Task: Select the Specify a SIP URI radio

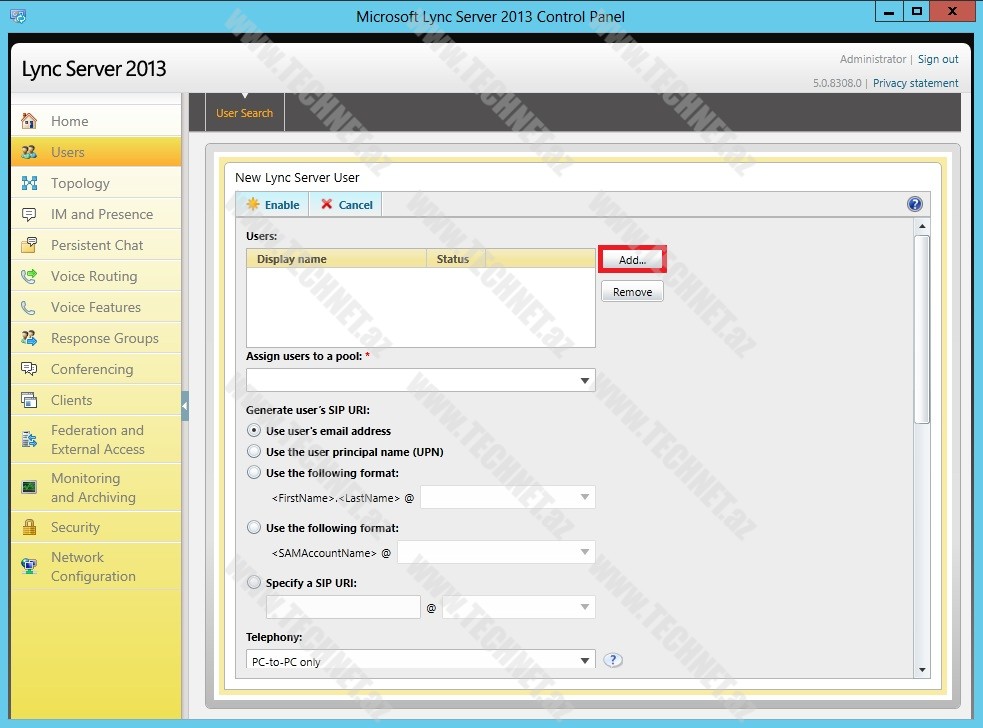Action: point(253,582)
